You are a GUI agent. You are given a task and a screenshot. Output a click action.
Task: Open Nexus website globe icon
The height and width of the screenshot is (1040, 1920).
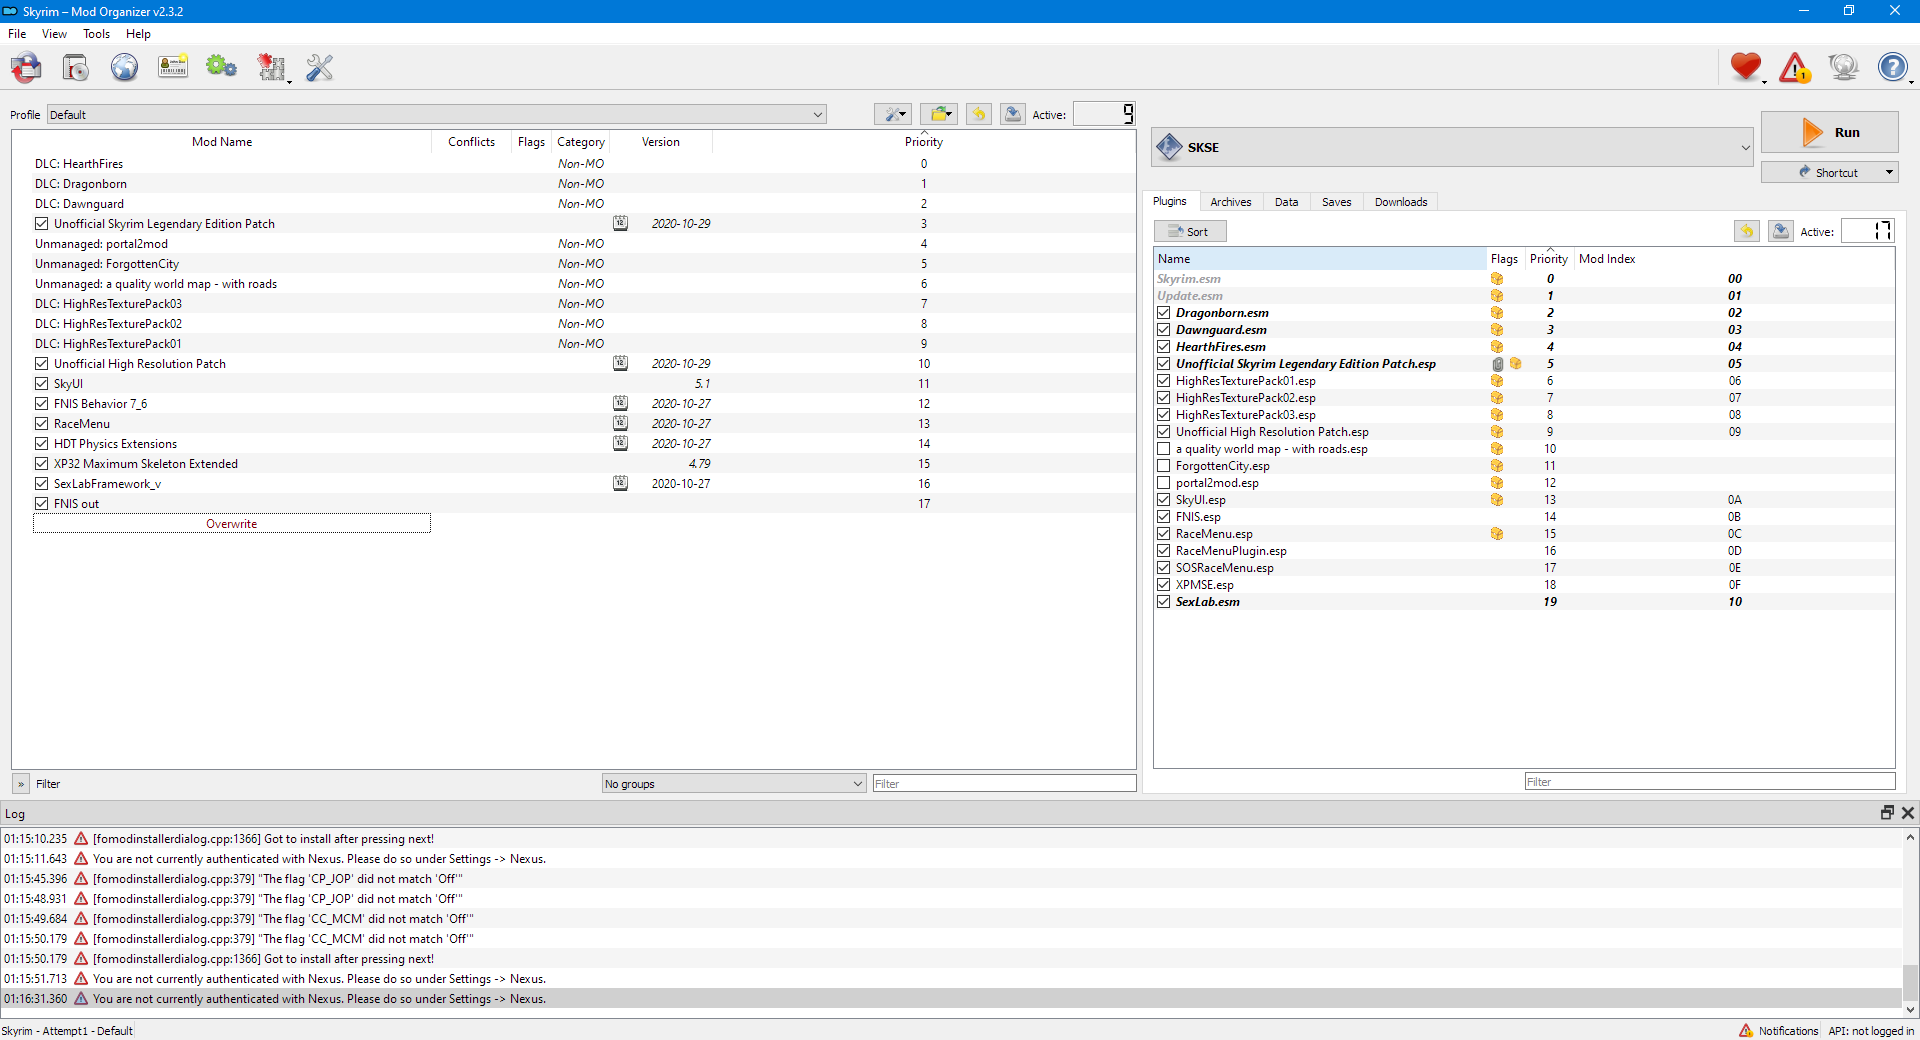point(124,68)
